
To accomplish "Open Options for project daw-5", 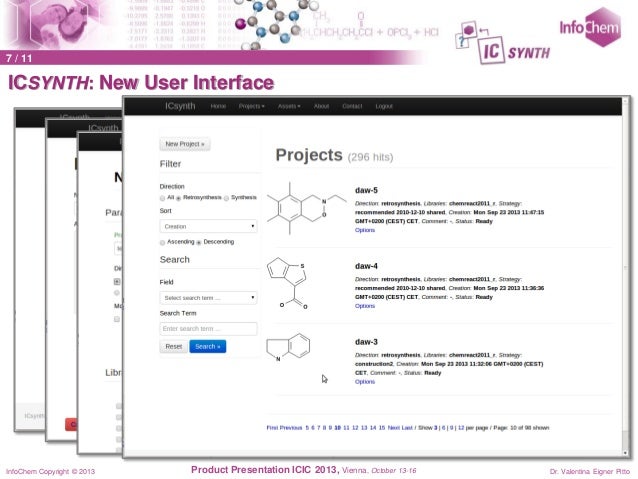I will click(365, 230).
